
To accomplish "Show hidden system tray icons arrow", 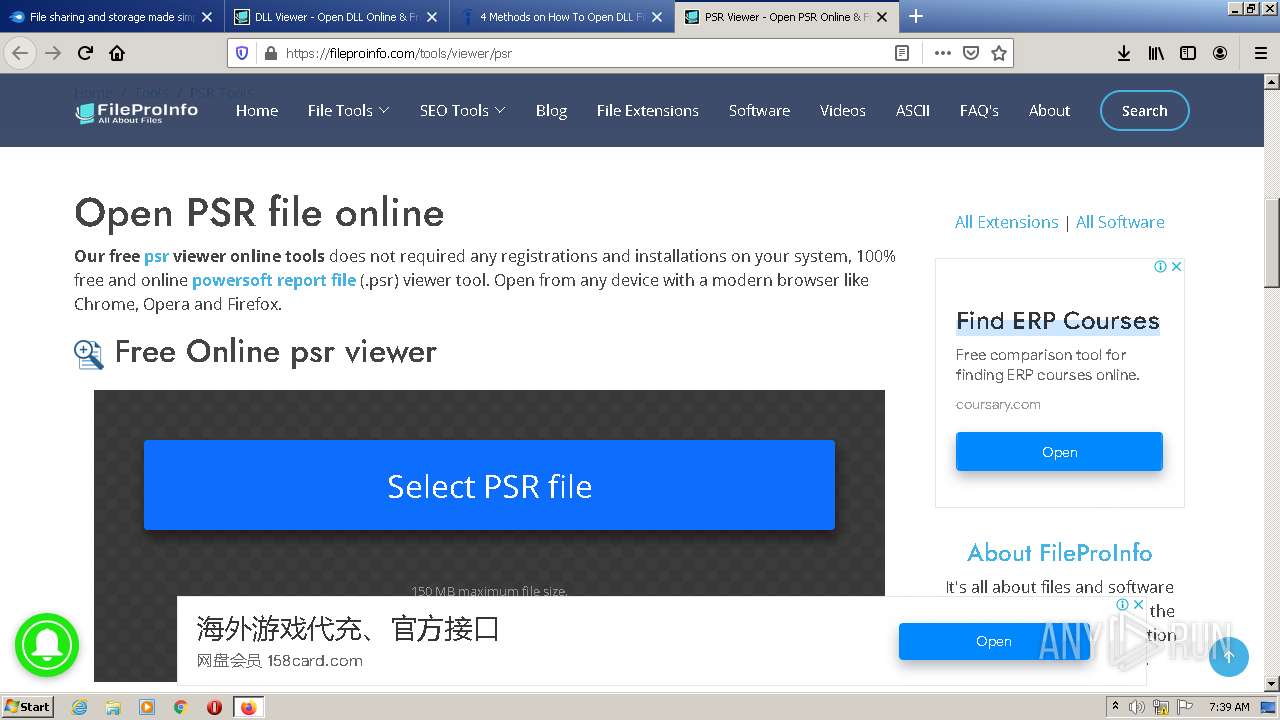I will point(1115,707).
